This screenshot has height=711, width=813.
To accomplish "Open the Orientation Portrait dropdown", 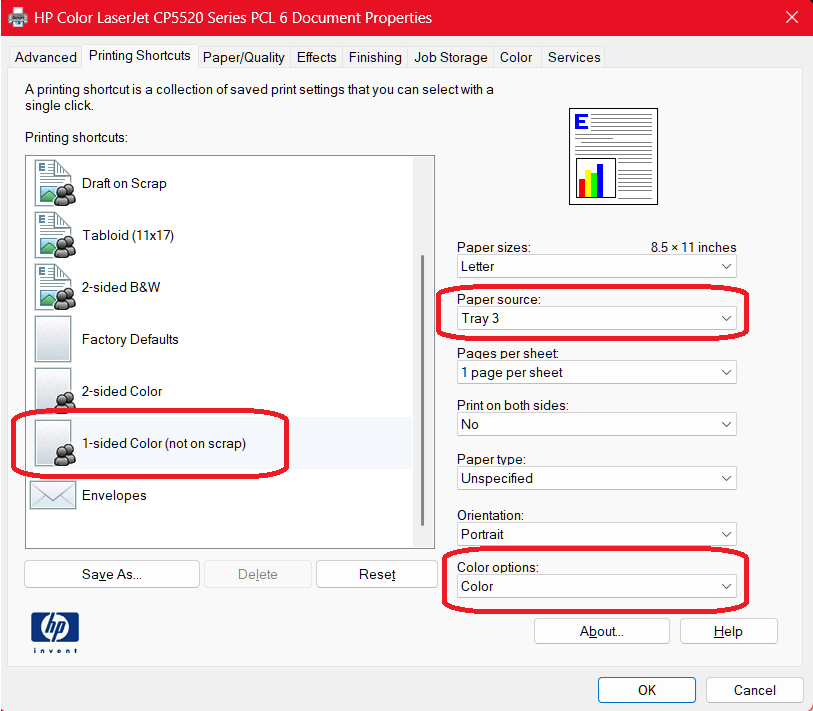I will point(596,534).
